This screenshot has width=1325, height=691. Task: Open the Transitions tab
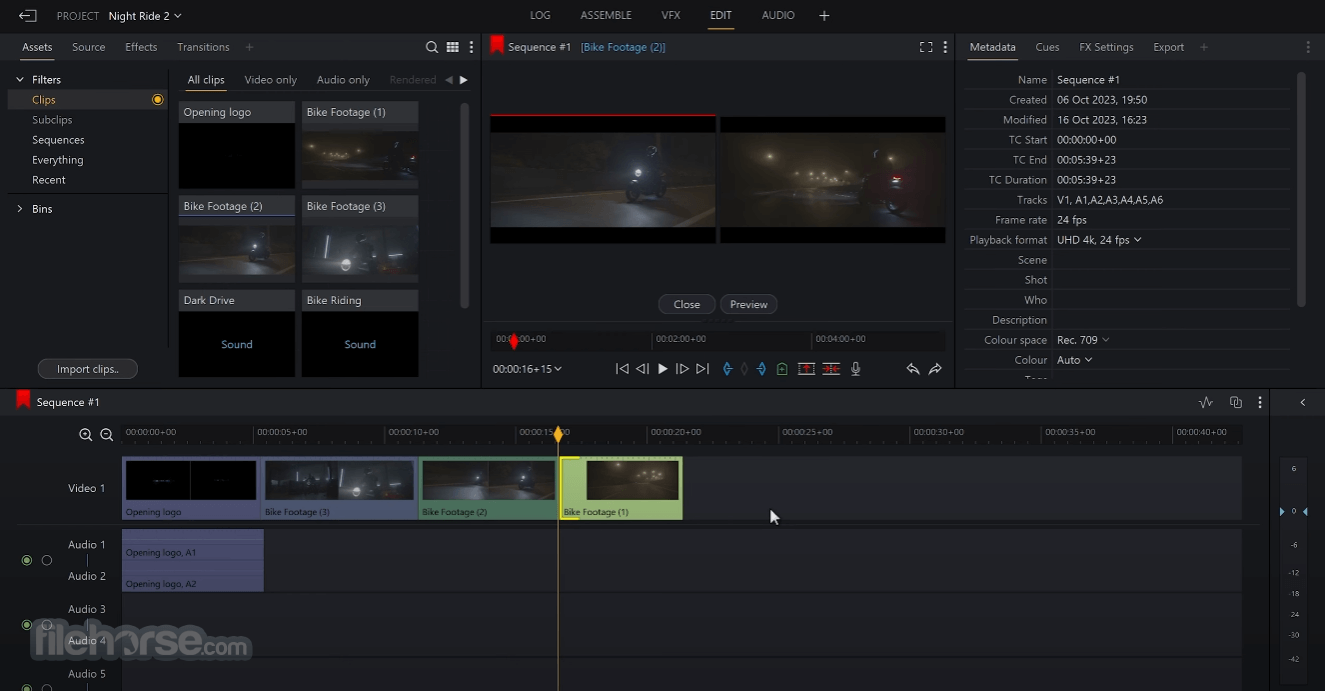pyautogui.click(x=203, y=47)
